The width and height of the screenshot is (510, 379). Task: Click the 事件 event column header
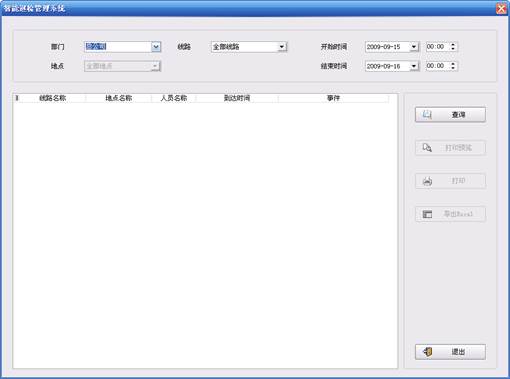[333, 98]
